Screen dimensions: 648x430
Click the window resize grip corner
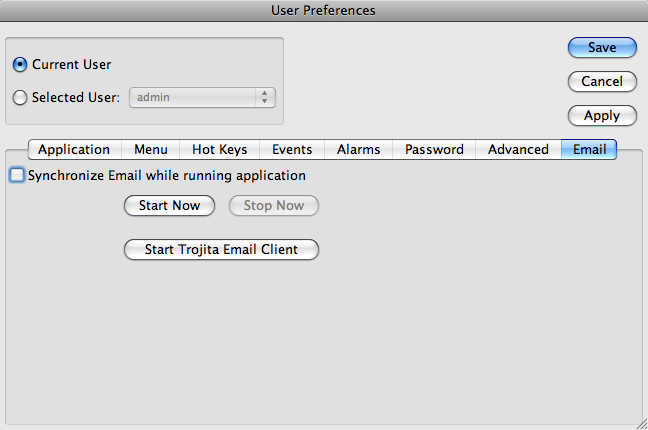[x=642, y=424]
